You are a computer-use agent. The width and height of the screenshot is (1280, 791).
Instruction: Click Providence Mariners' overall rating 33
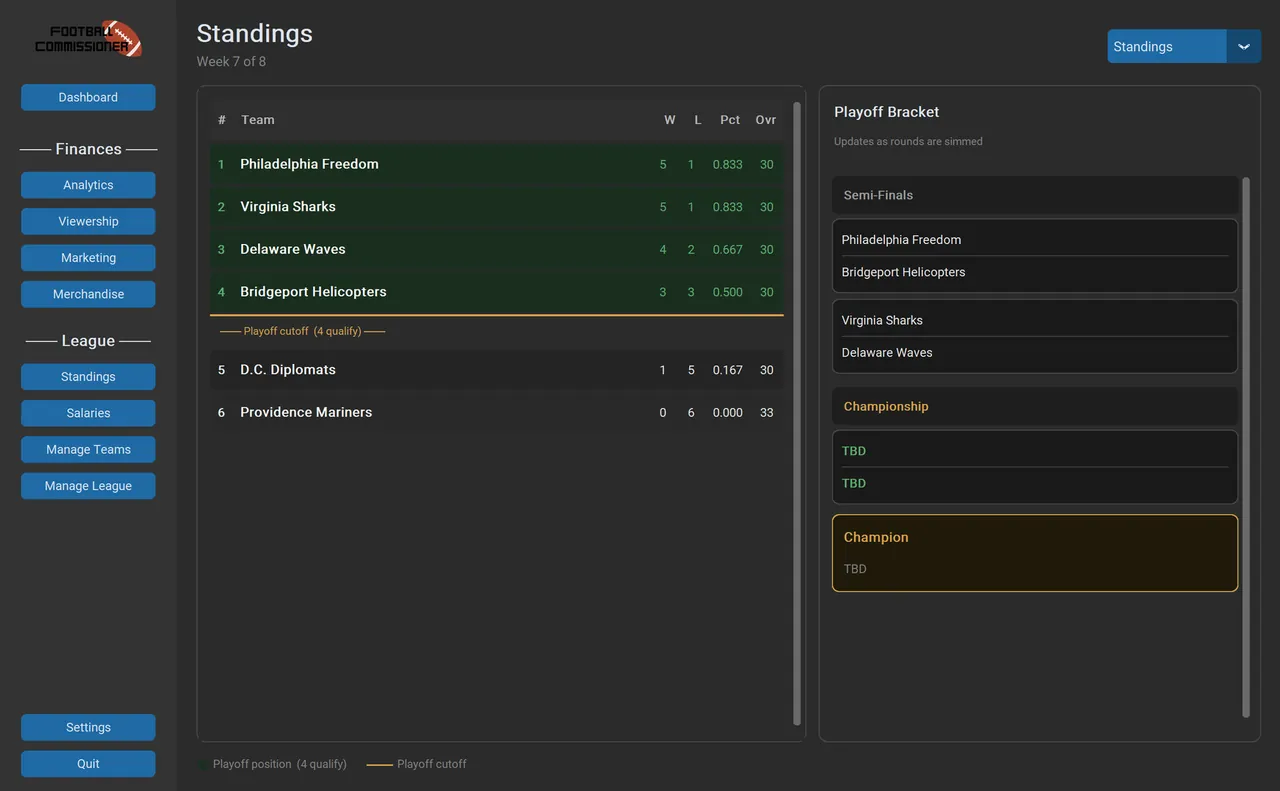click(x=767, y=412)
